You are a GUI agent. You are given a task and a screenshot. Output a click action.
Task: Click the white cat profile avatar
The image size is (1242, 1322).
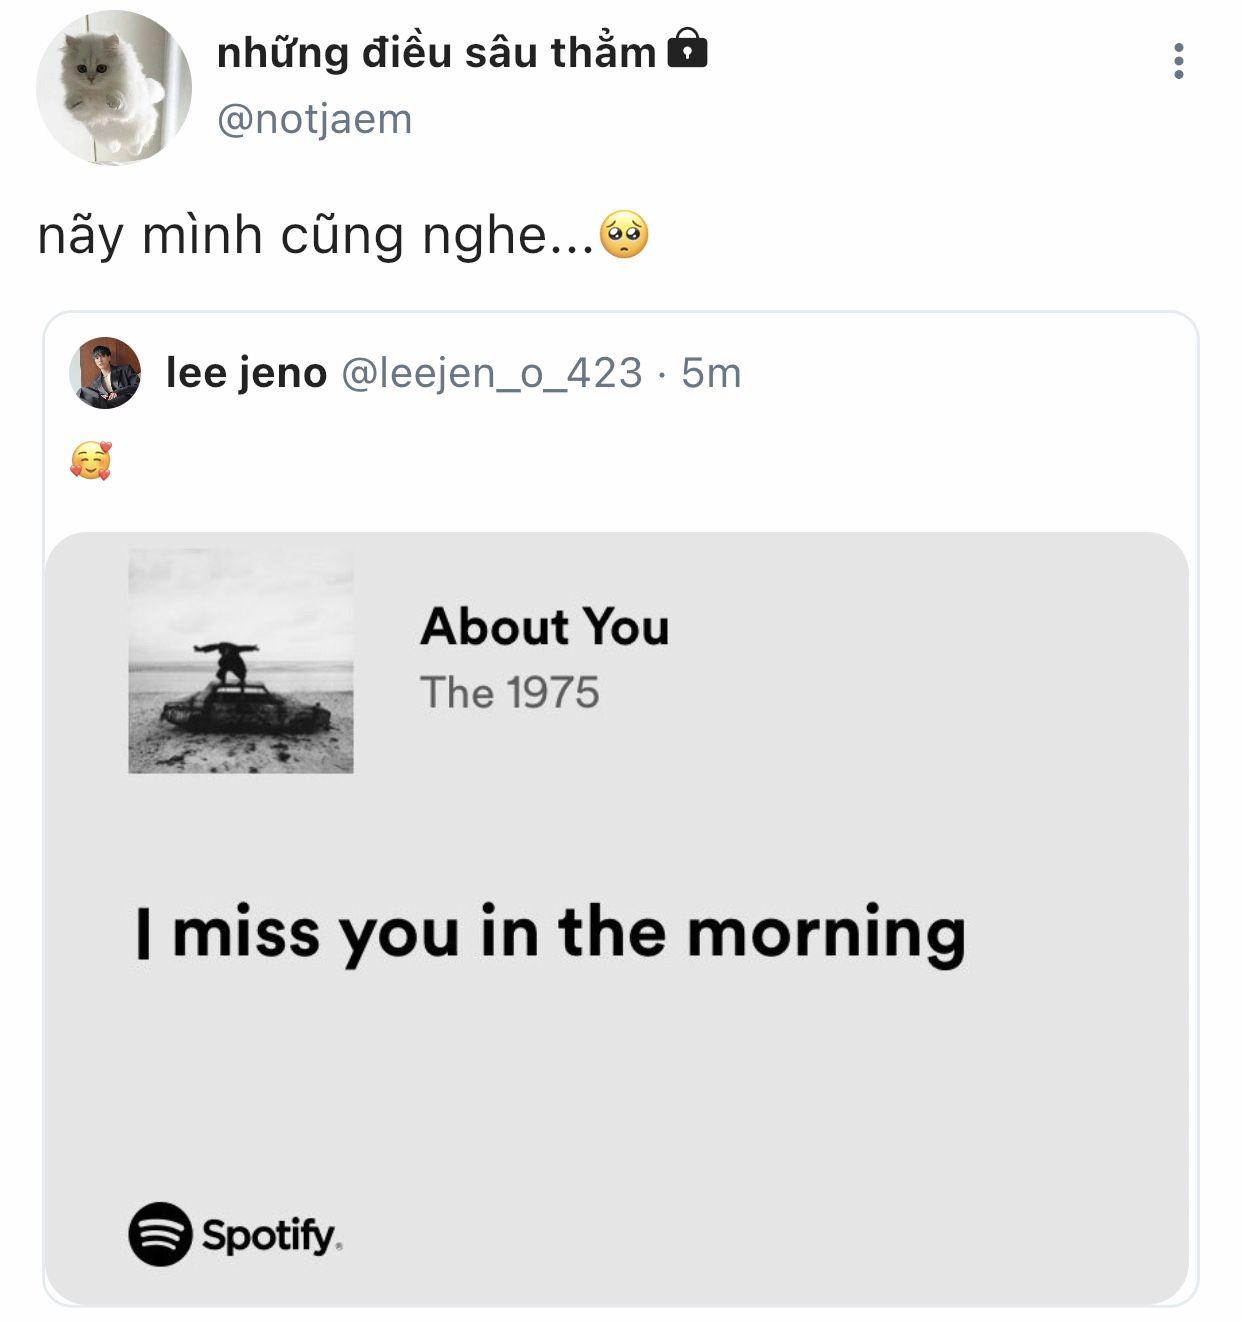coord(114,88)
